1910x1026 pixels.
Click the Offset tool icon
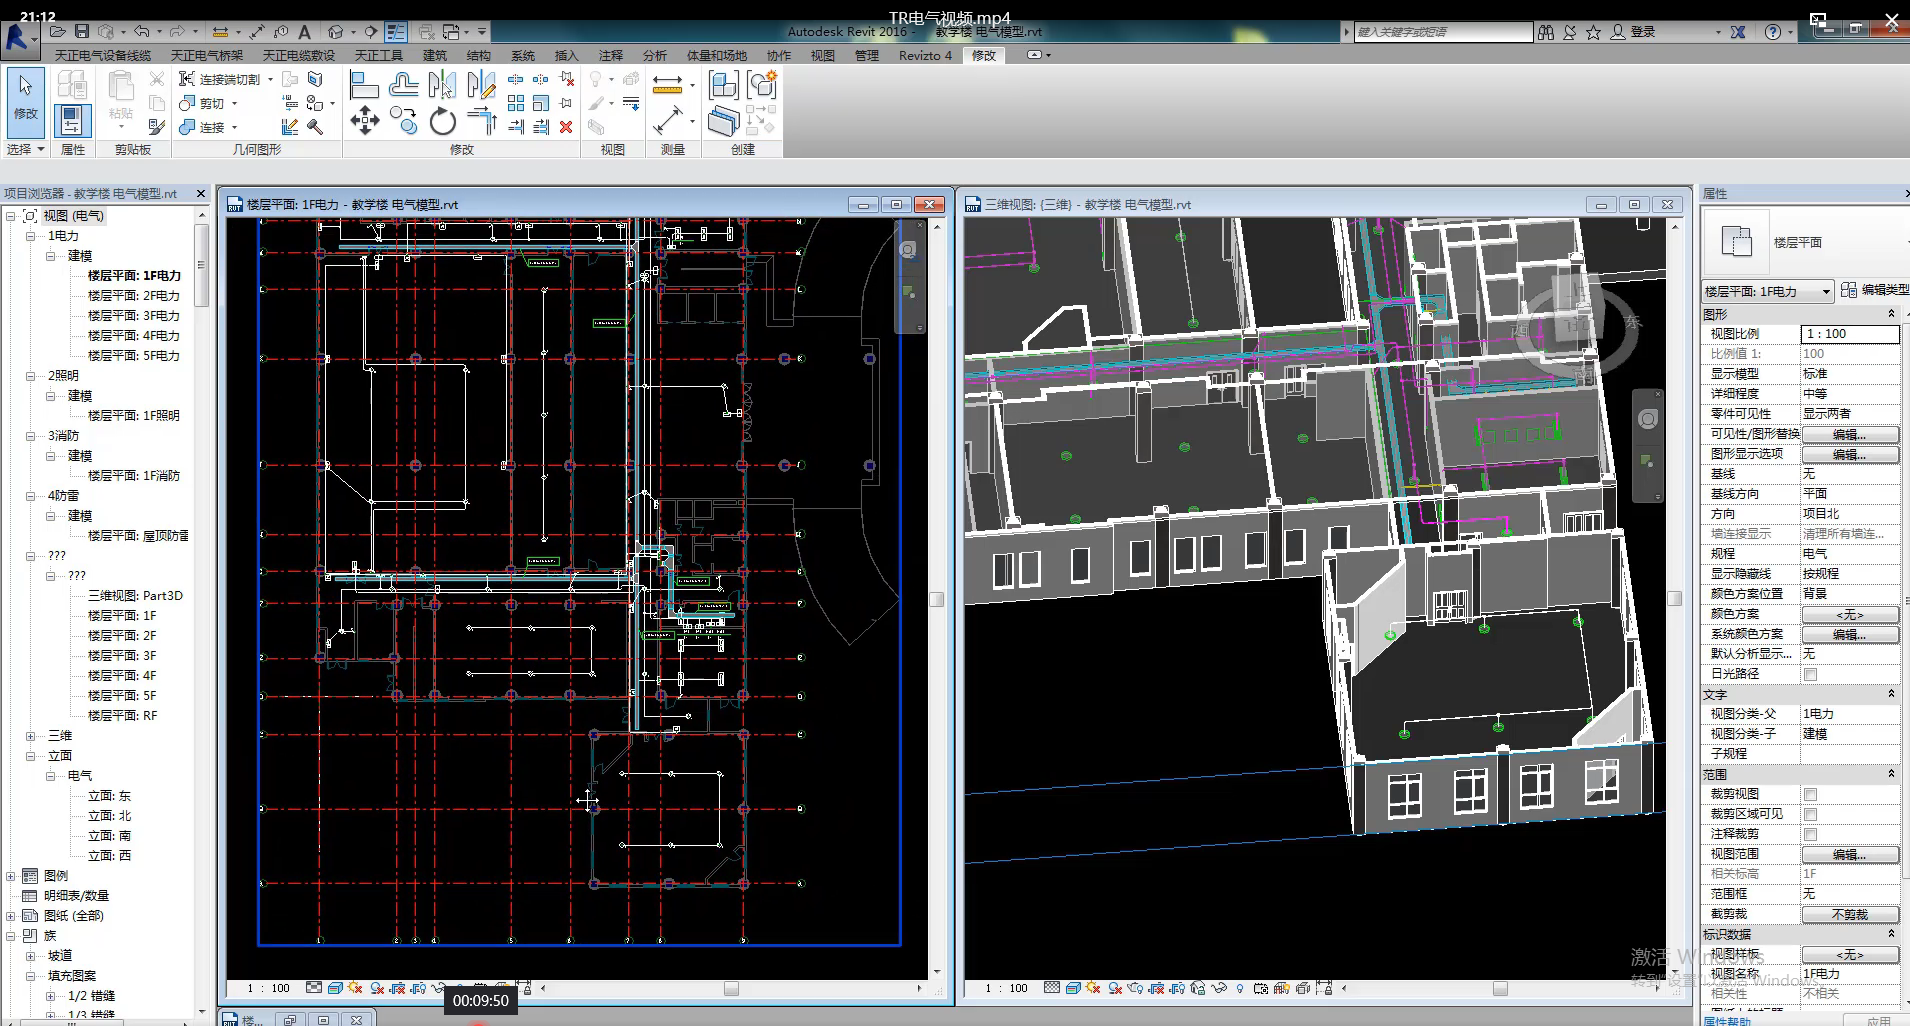click(x=404, y=85)
